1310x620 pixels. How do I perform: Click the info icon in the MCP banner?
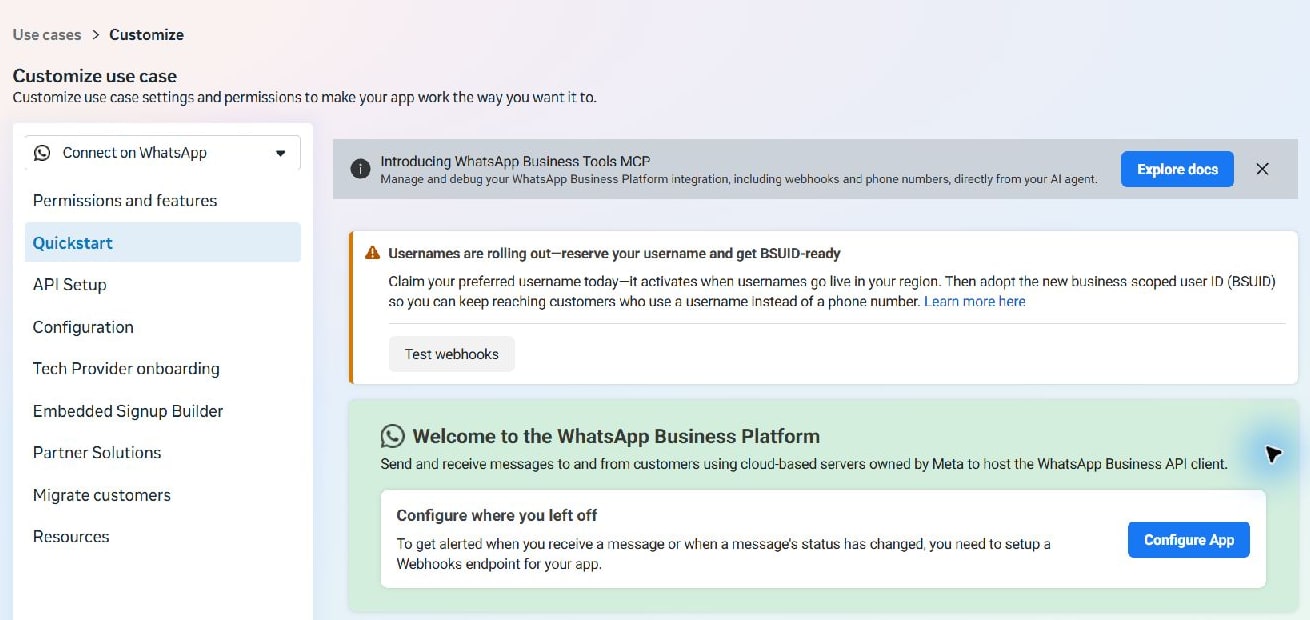pos(360,169)
